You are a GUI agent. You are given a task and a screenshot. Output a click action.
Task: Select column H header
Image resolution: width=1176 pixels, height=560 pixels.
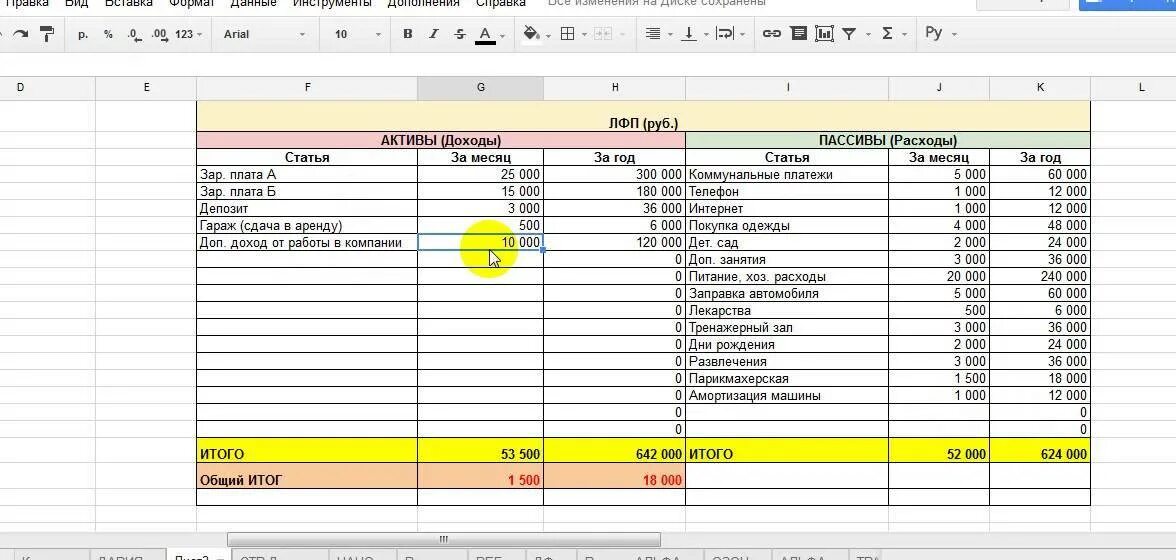614,88
